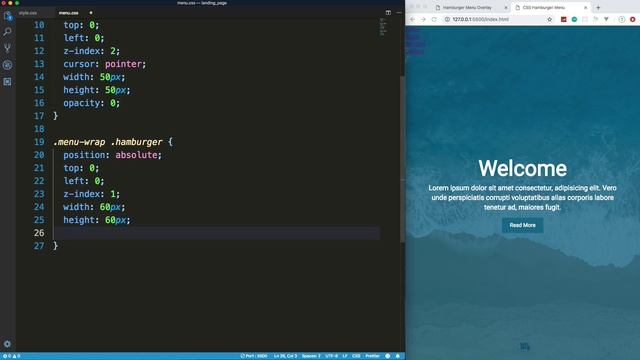
Task: Open the Search view in activity bar
Action: [x=7, y=32]
